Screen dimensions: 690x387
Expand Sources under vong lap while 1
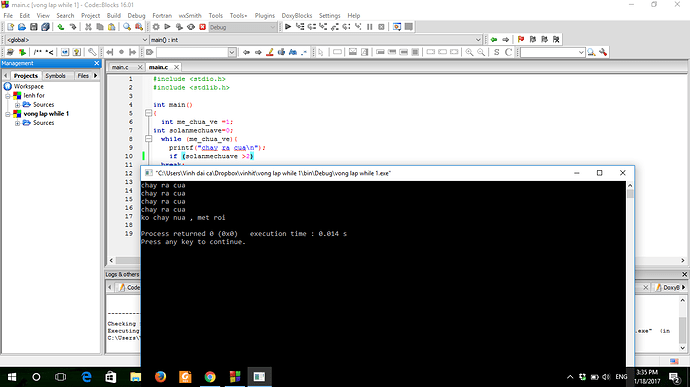[17, 123]
